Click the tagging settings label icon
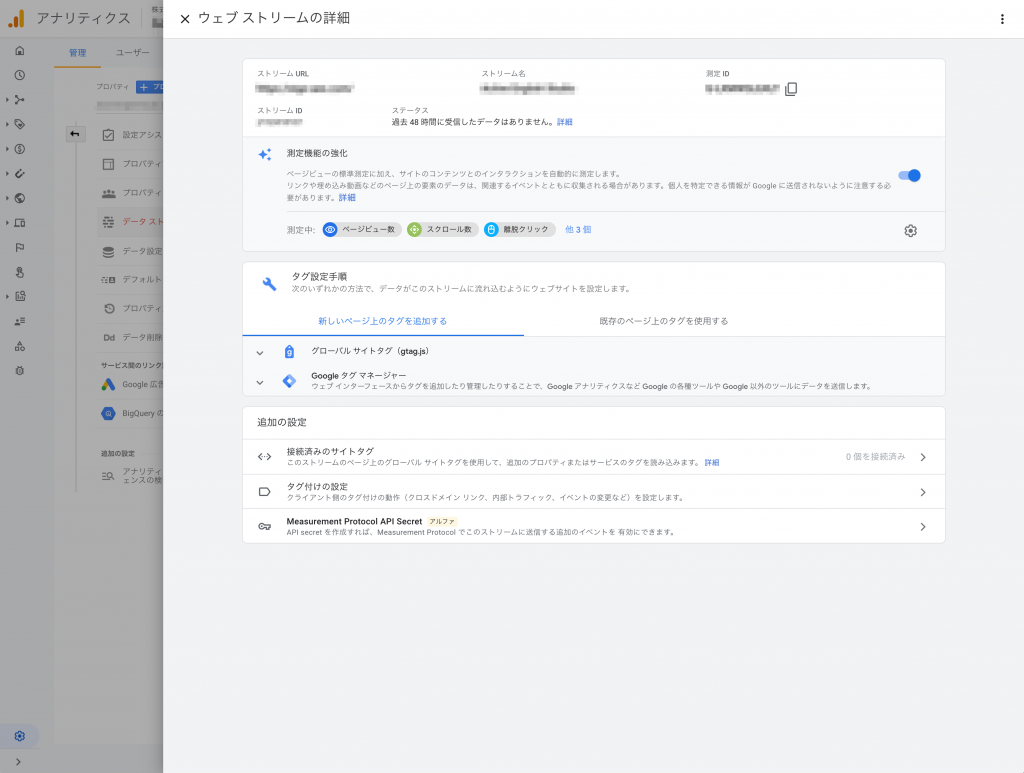 point(264,492)
